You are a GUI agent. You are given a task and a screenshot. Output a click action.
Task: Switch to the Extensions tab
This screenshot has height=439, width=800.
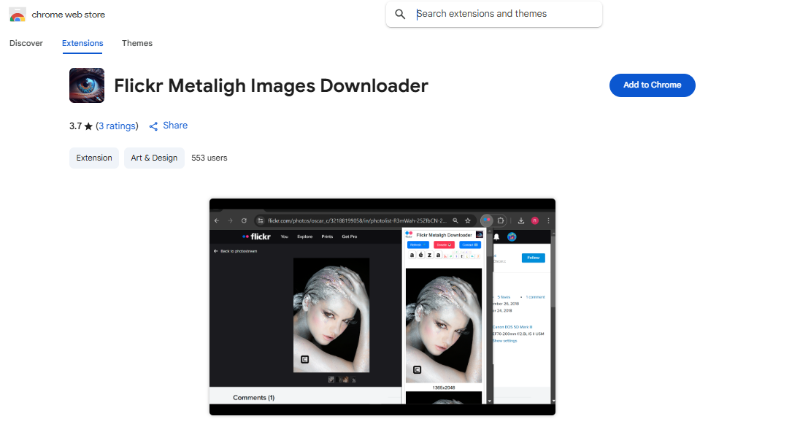click(x=83, y=43)
